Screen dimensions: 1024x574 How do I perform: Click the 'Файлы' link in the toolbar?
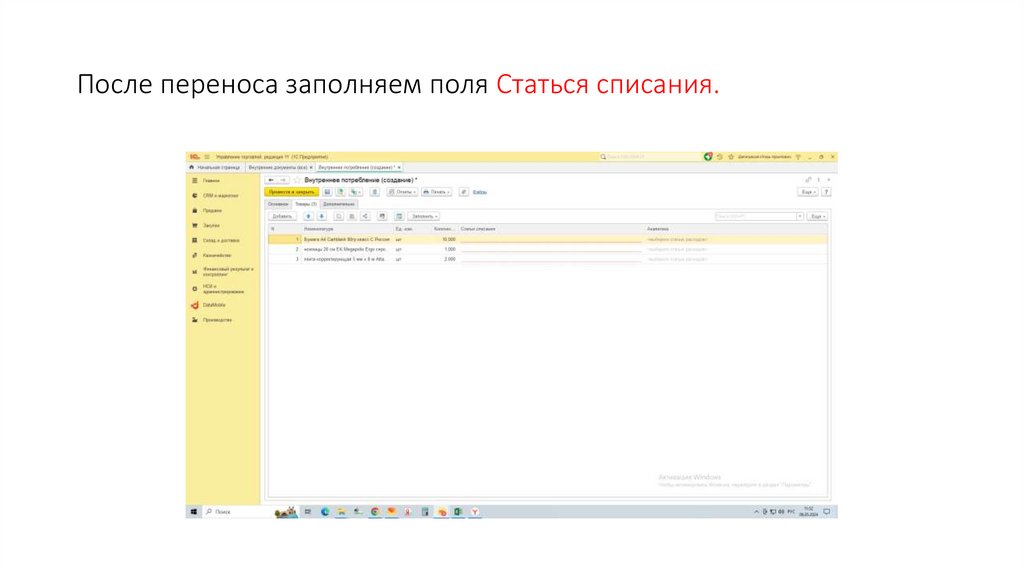pos(479,192)
